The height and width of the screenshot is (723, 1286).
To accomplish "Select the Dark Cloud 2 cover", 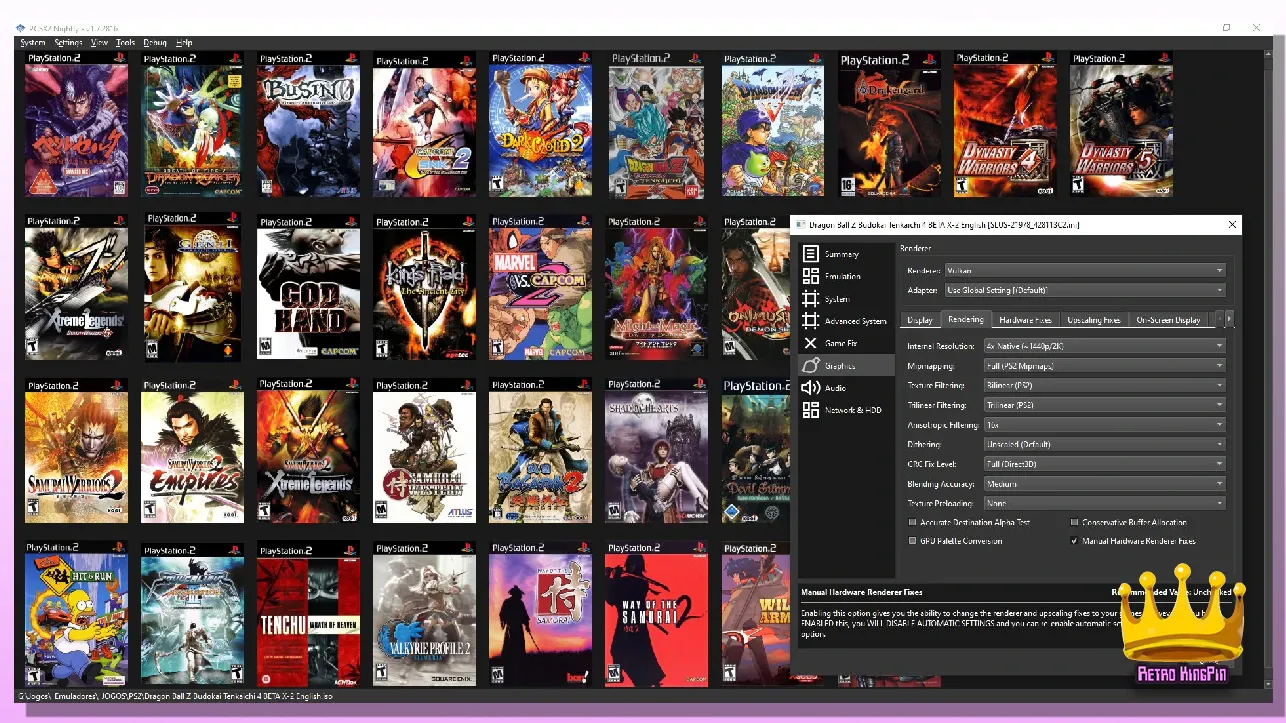I will (x=540, y=124).
